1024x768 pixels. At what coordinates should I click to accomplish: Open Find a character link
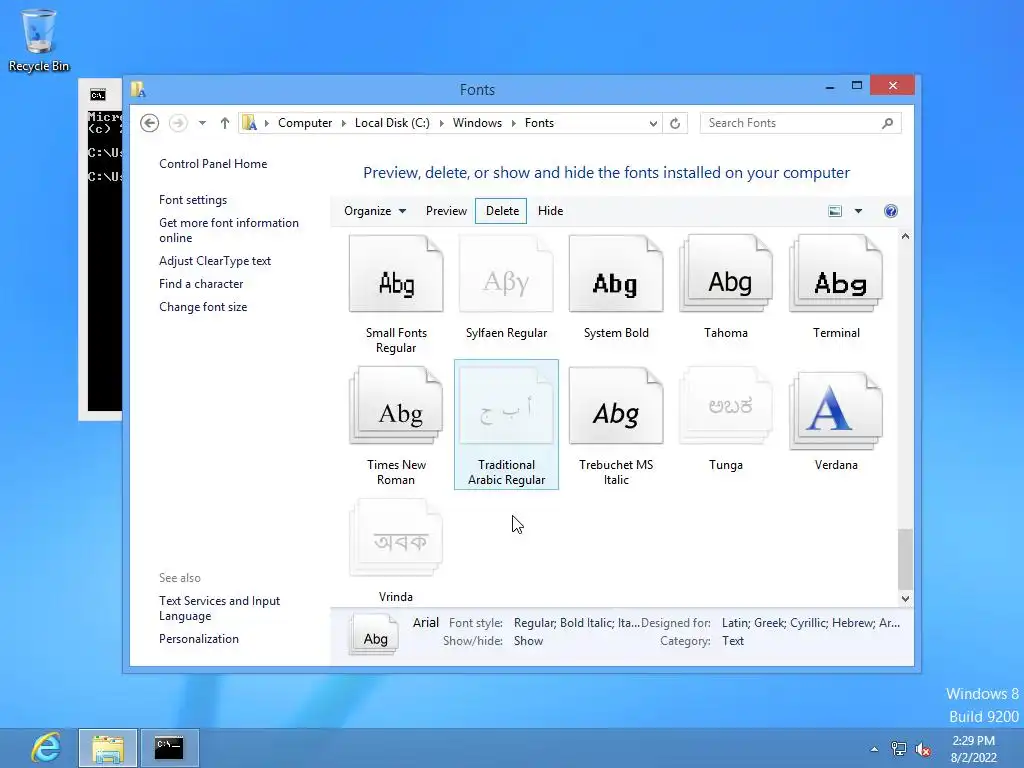coord(200,284)
